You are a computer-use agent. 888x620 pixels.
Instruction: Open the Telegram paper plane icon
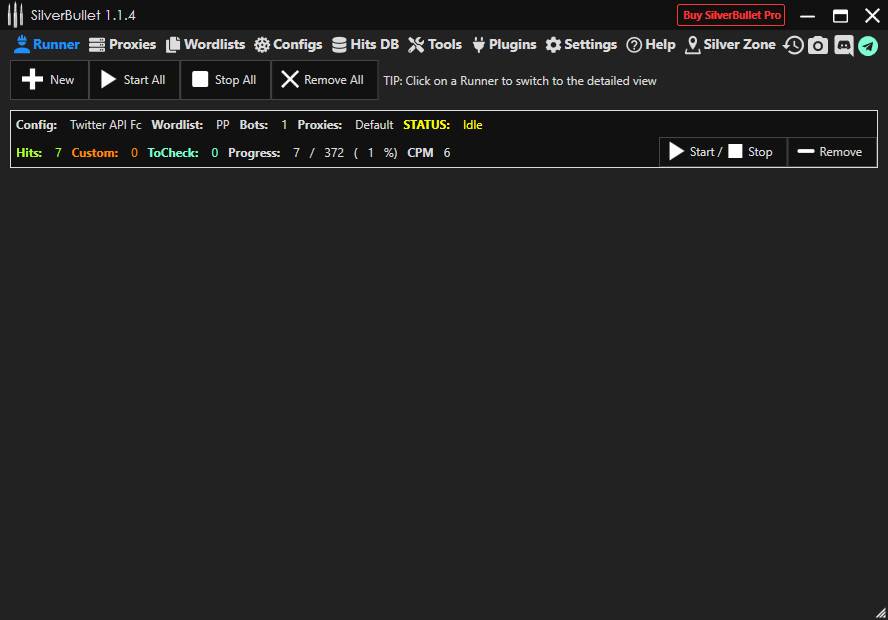click(868, 45)
